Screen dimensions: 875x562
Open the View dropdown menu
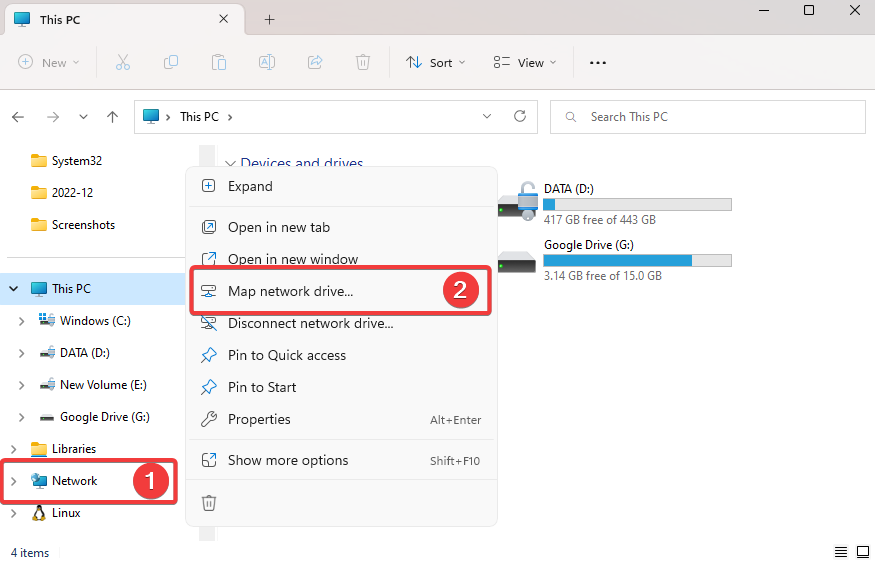(x=523, y=62)
